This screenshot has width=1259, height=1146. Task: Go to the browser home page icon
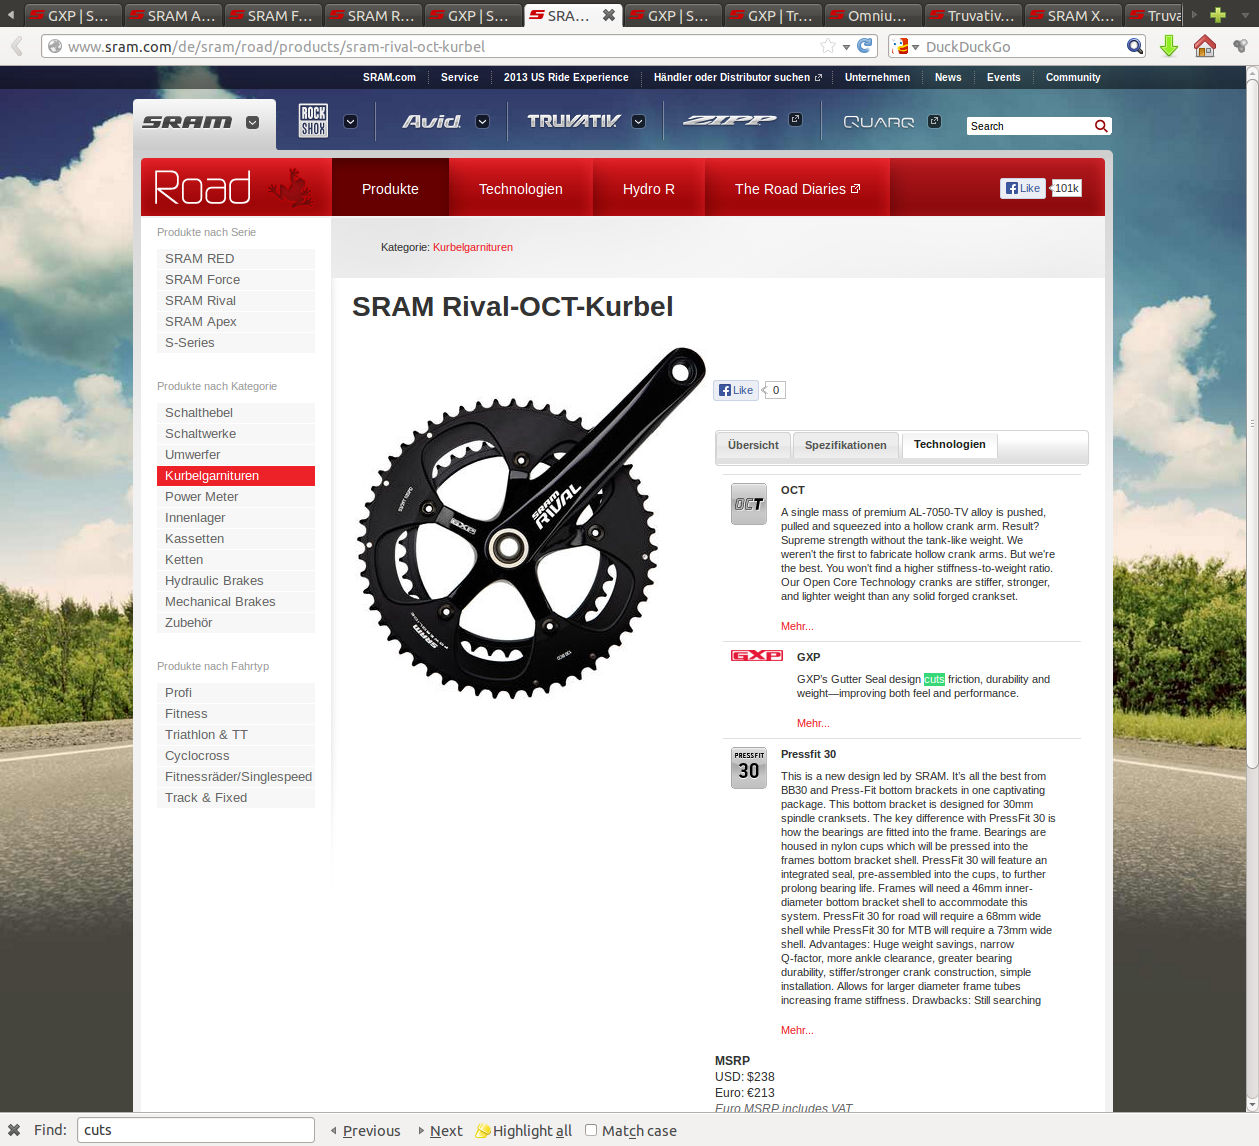pos(1204,46)
